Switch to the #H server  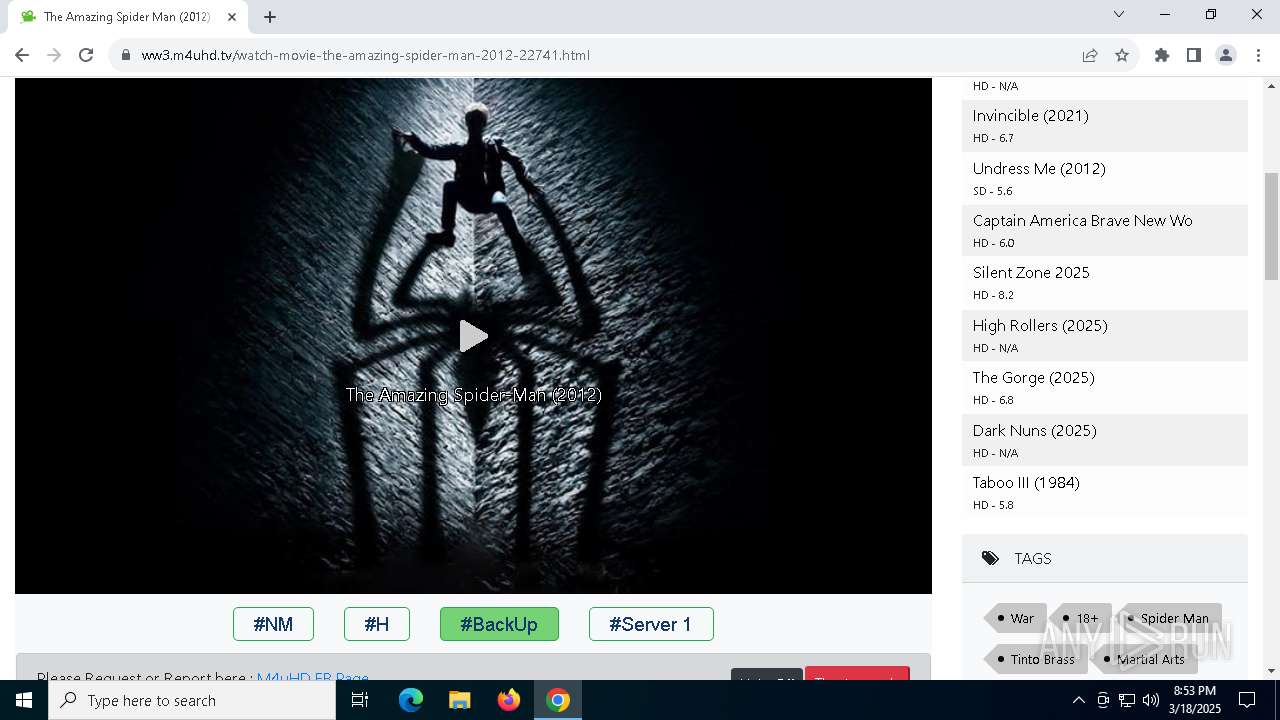coord(377,624)
